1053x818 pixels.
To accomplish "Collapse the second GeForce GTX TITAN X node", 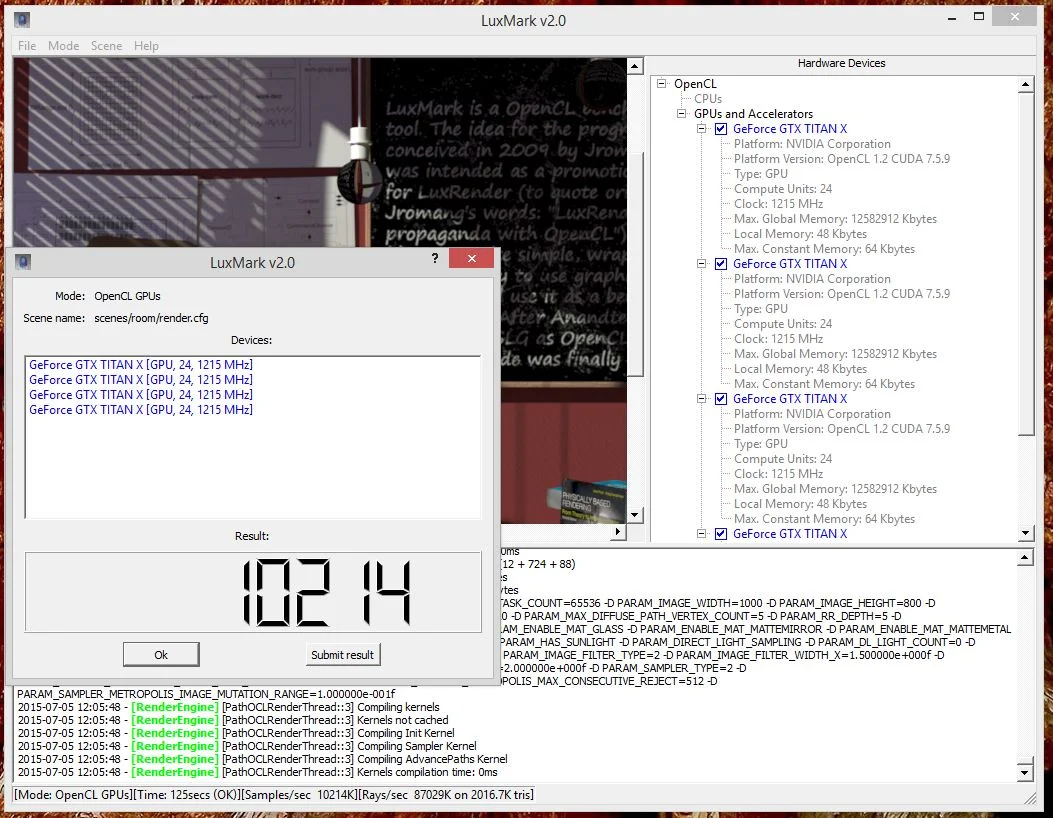I will (x=702, y=264).
